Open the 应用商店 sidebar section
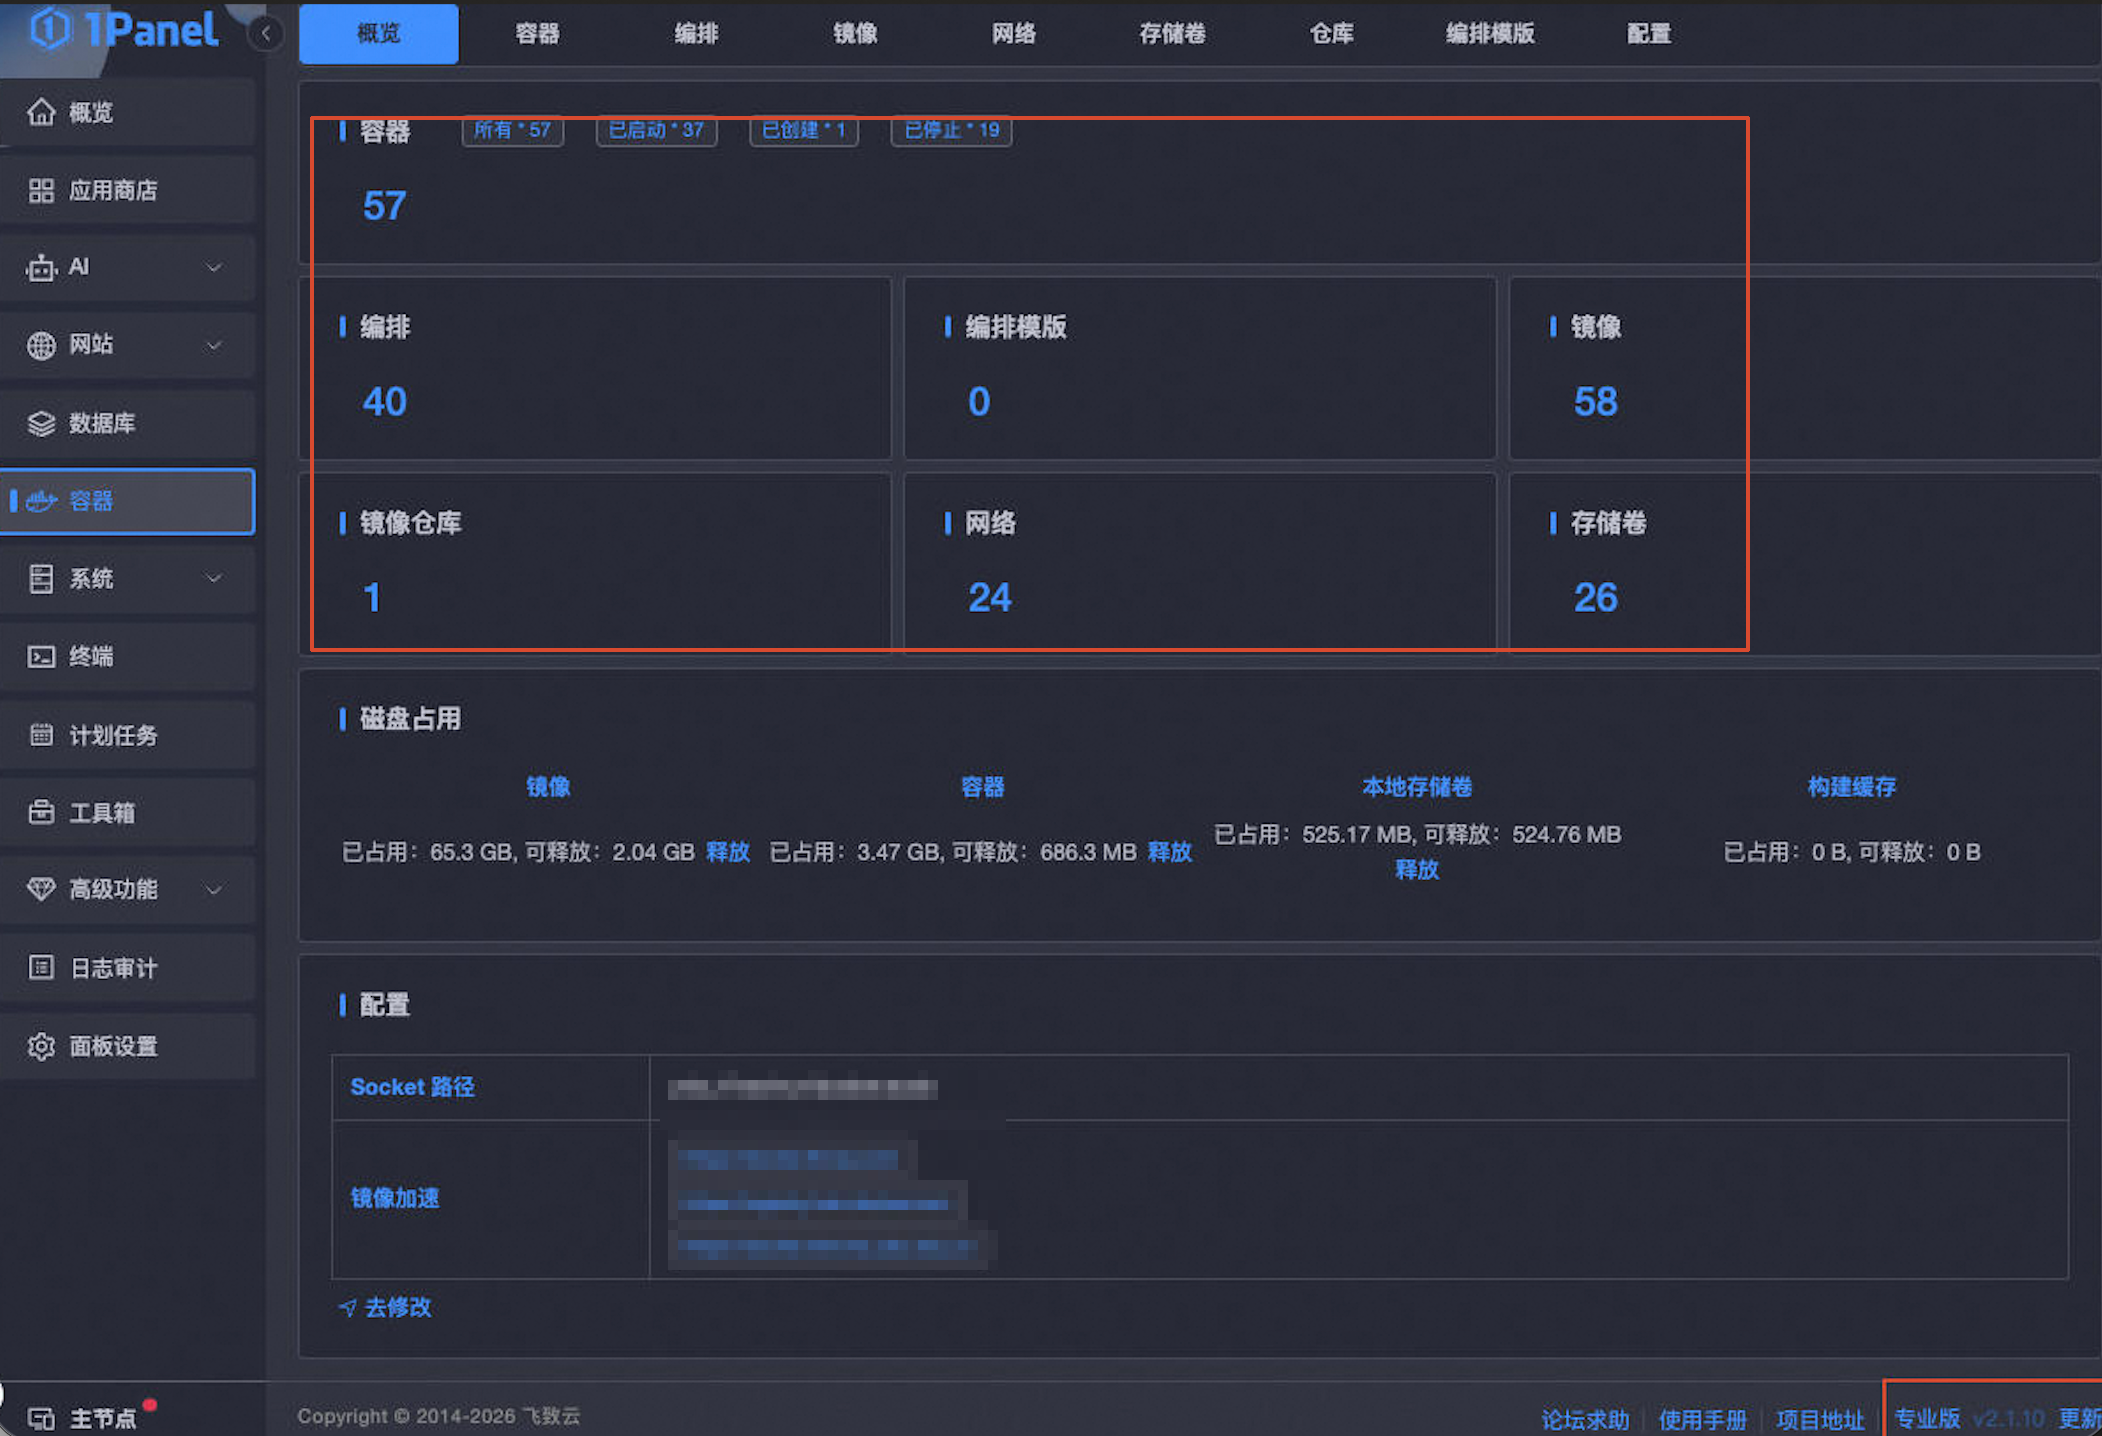Screen dimensions: 2102x1436 (113, 189)
